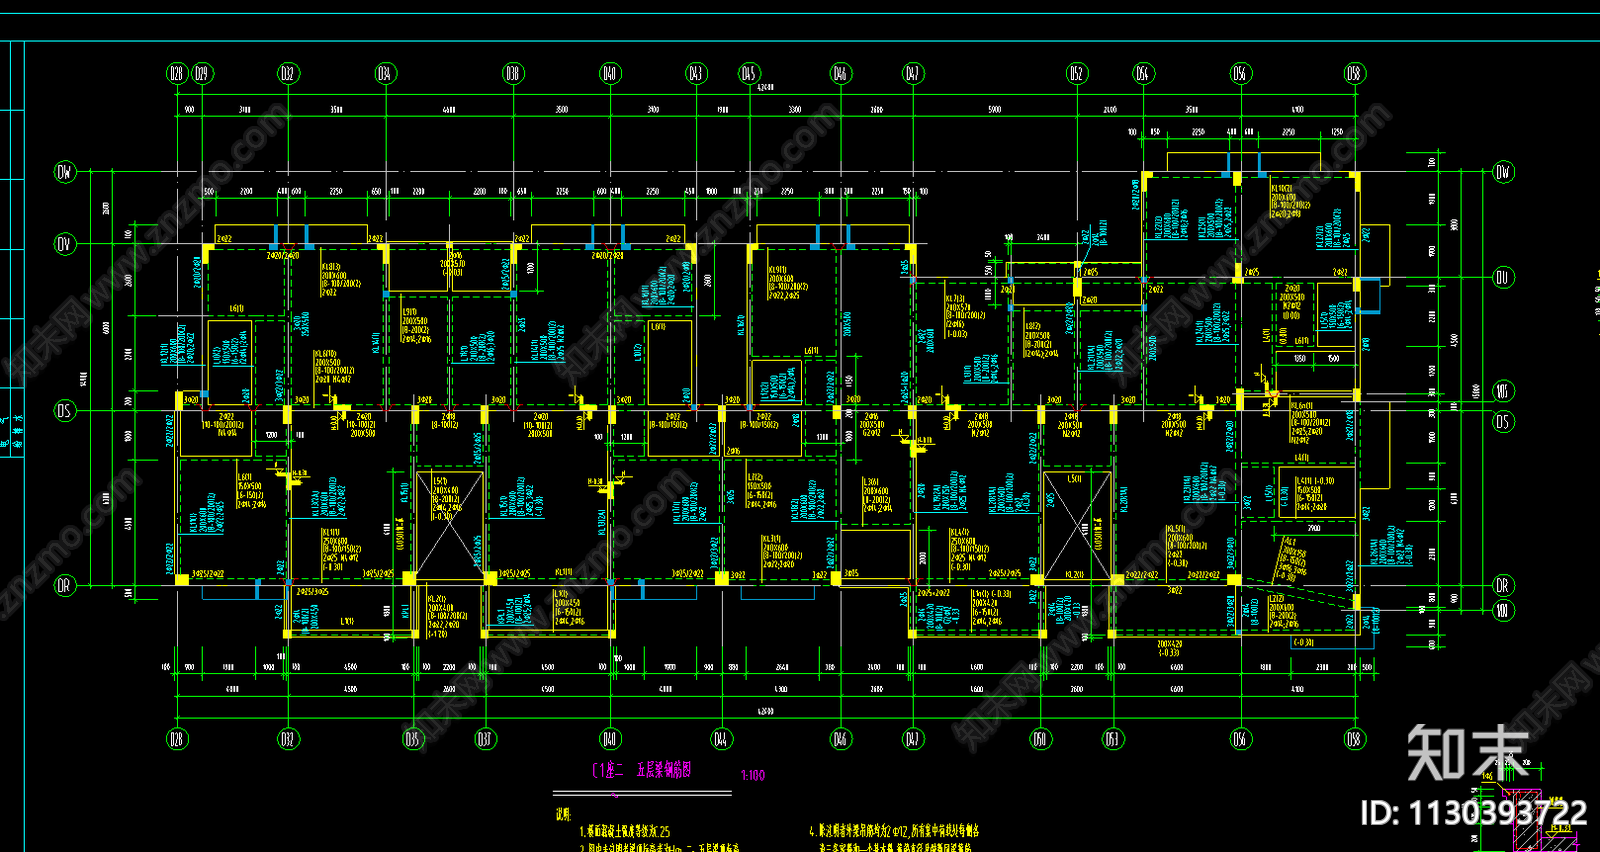Select the D52 grid axis bubble
The width and height of the screenshot is (1600, 852).
pyautogui.click(x=1076, y=73)
